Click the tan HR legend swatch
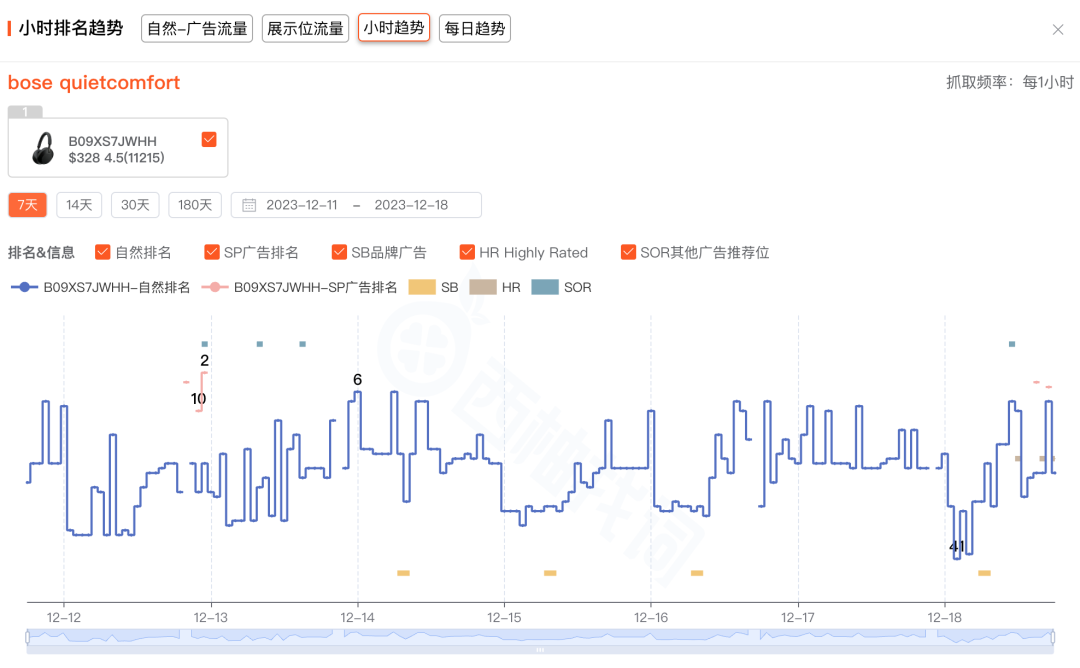The image size is (1080, 668). coord(483,287)
